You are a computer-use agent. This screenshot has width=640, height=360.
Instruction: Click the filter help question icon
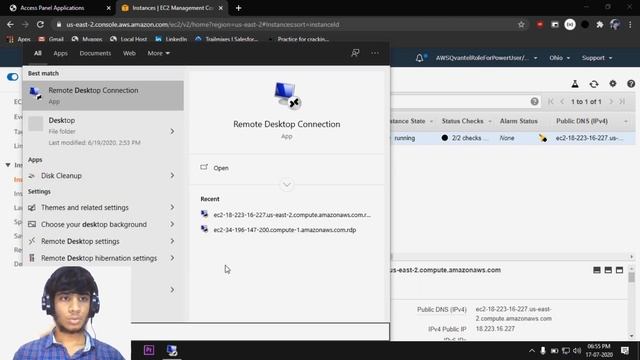[534, 102]
